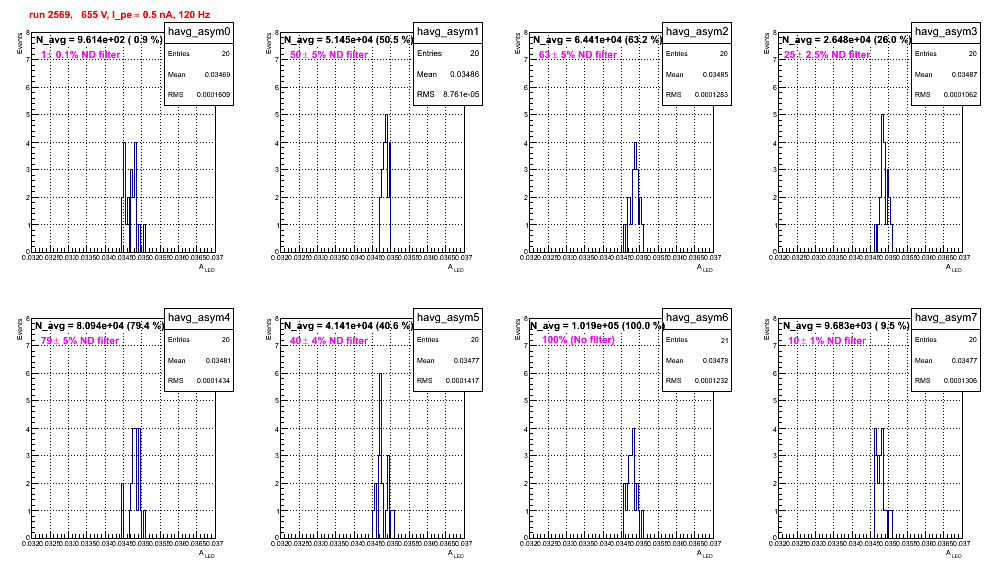This screenshot has width=996, height=572.
Task: Click the N_avg = 9.614e+02 label
Action: click(x=98, y=39)
